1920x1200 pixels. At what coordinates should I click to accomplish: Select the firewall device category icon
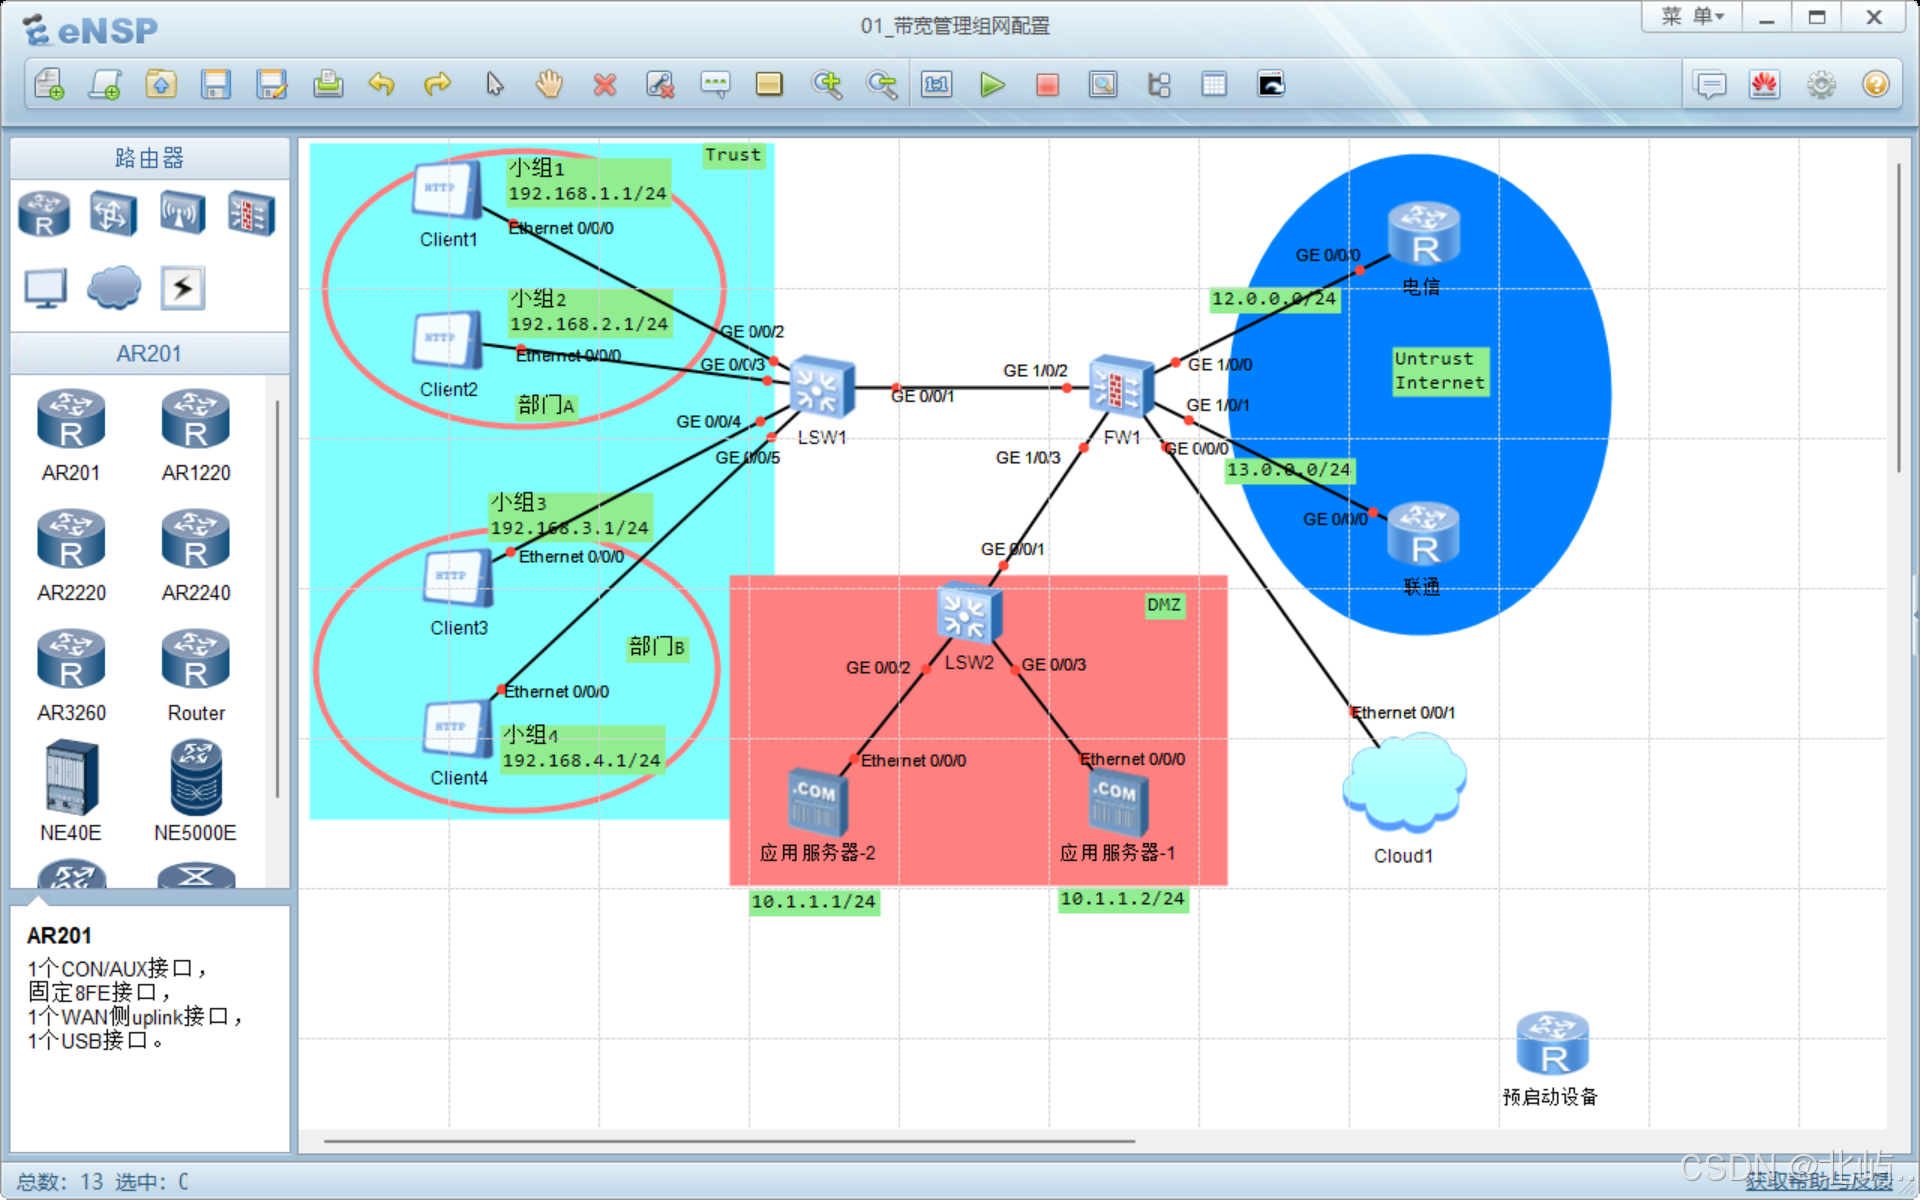click(x=251, y=213)
